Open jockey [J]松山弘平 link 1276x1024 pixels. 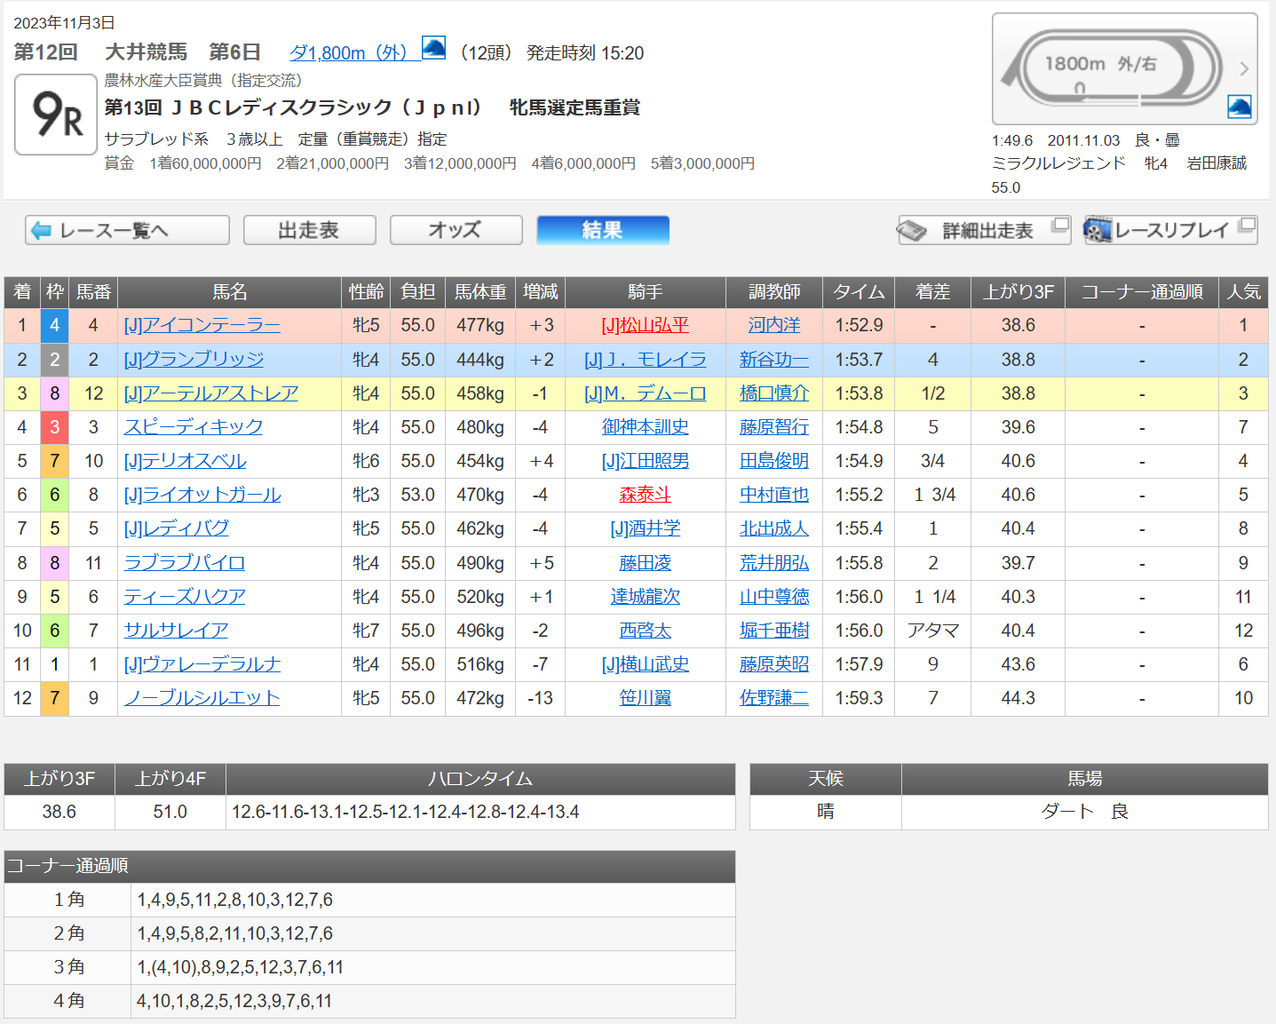click(x=645, y=326)
